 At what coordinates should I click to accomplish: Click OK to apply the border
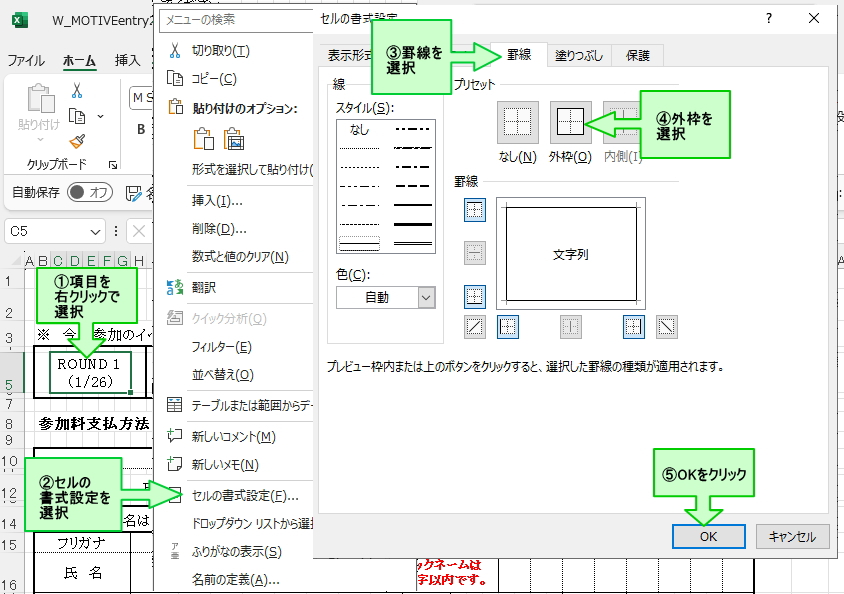click(x=708, y=536)
